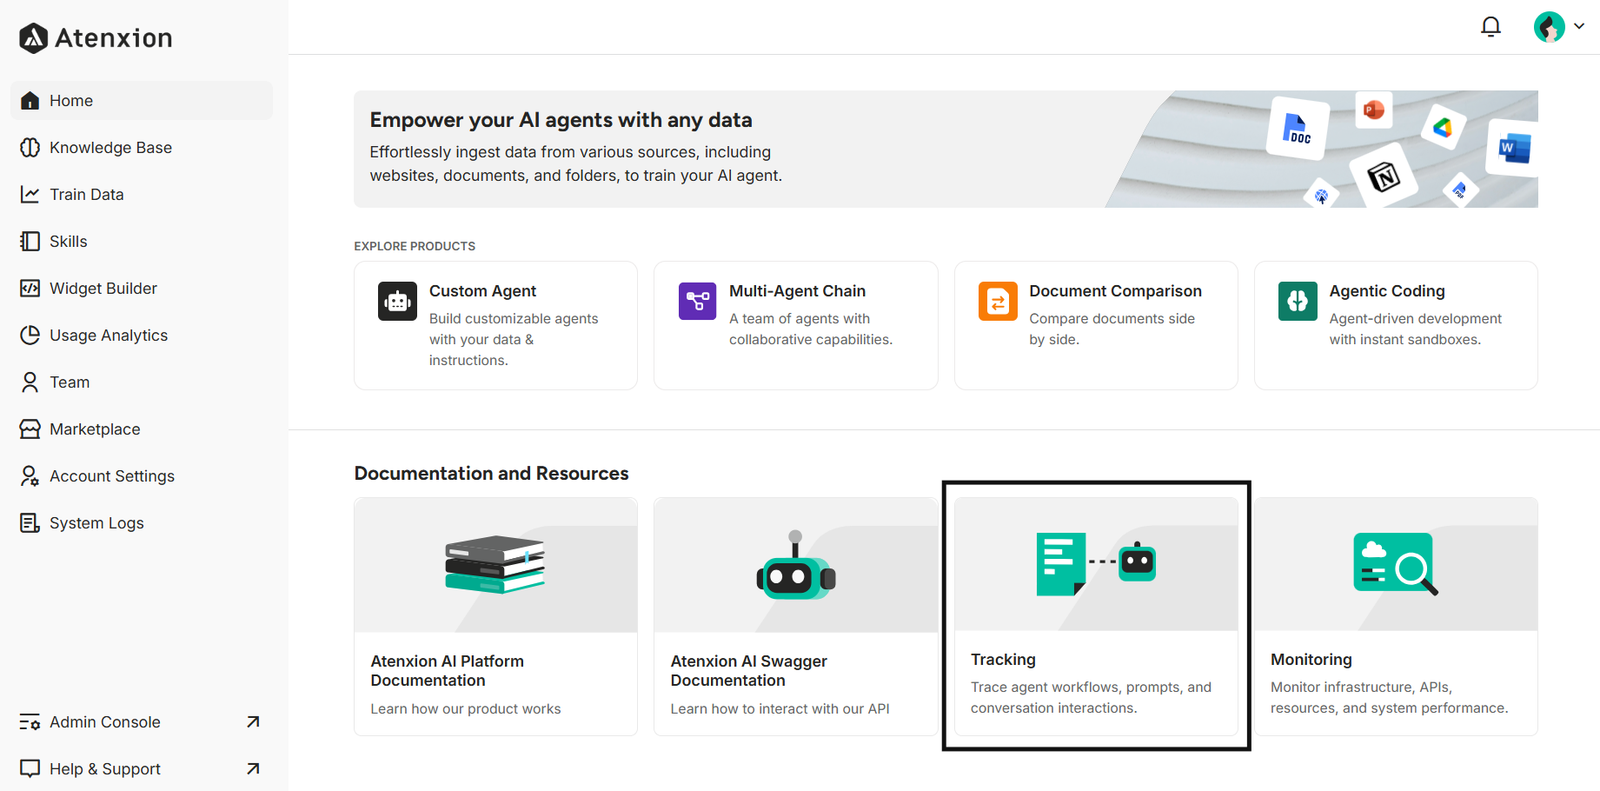The image size is (1600, 791).
Task: Click the Marketplace storefront icon
Action: [x=30, y=429]
